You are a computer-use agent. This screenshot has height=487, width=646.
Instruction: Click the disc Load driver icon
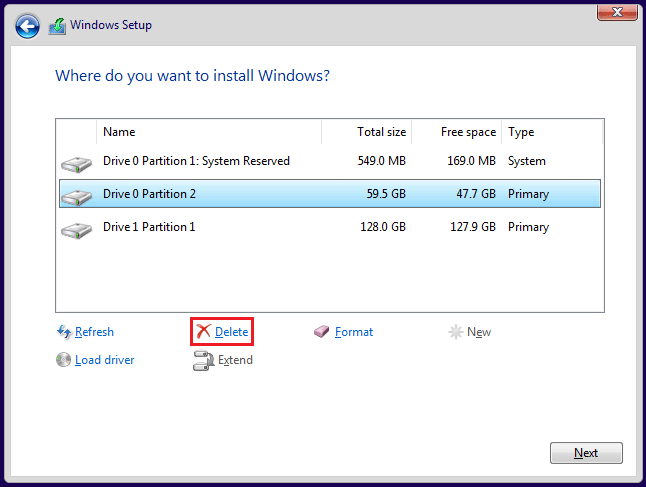(x=63, y=360)
